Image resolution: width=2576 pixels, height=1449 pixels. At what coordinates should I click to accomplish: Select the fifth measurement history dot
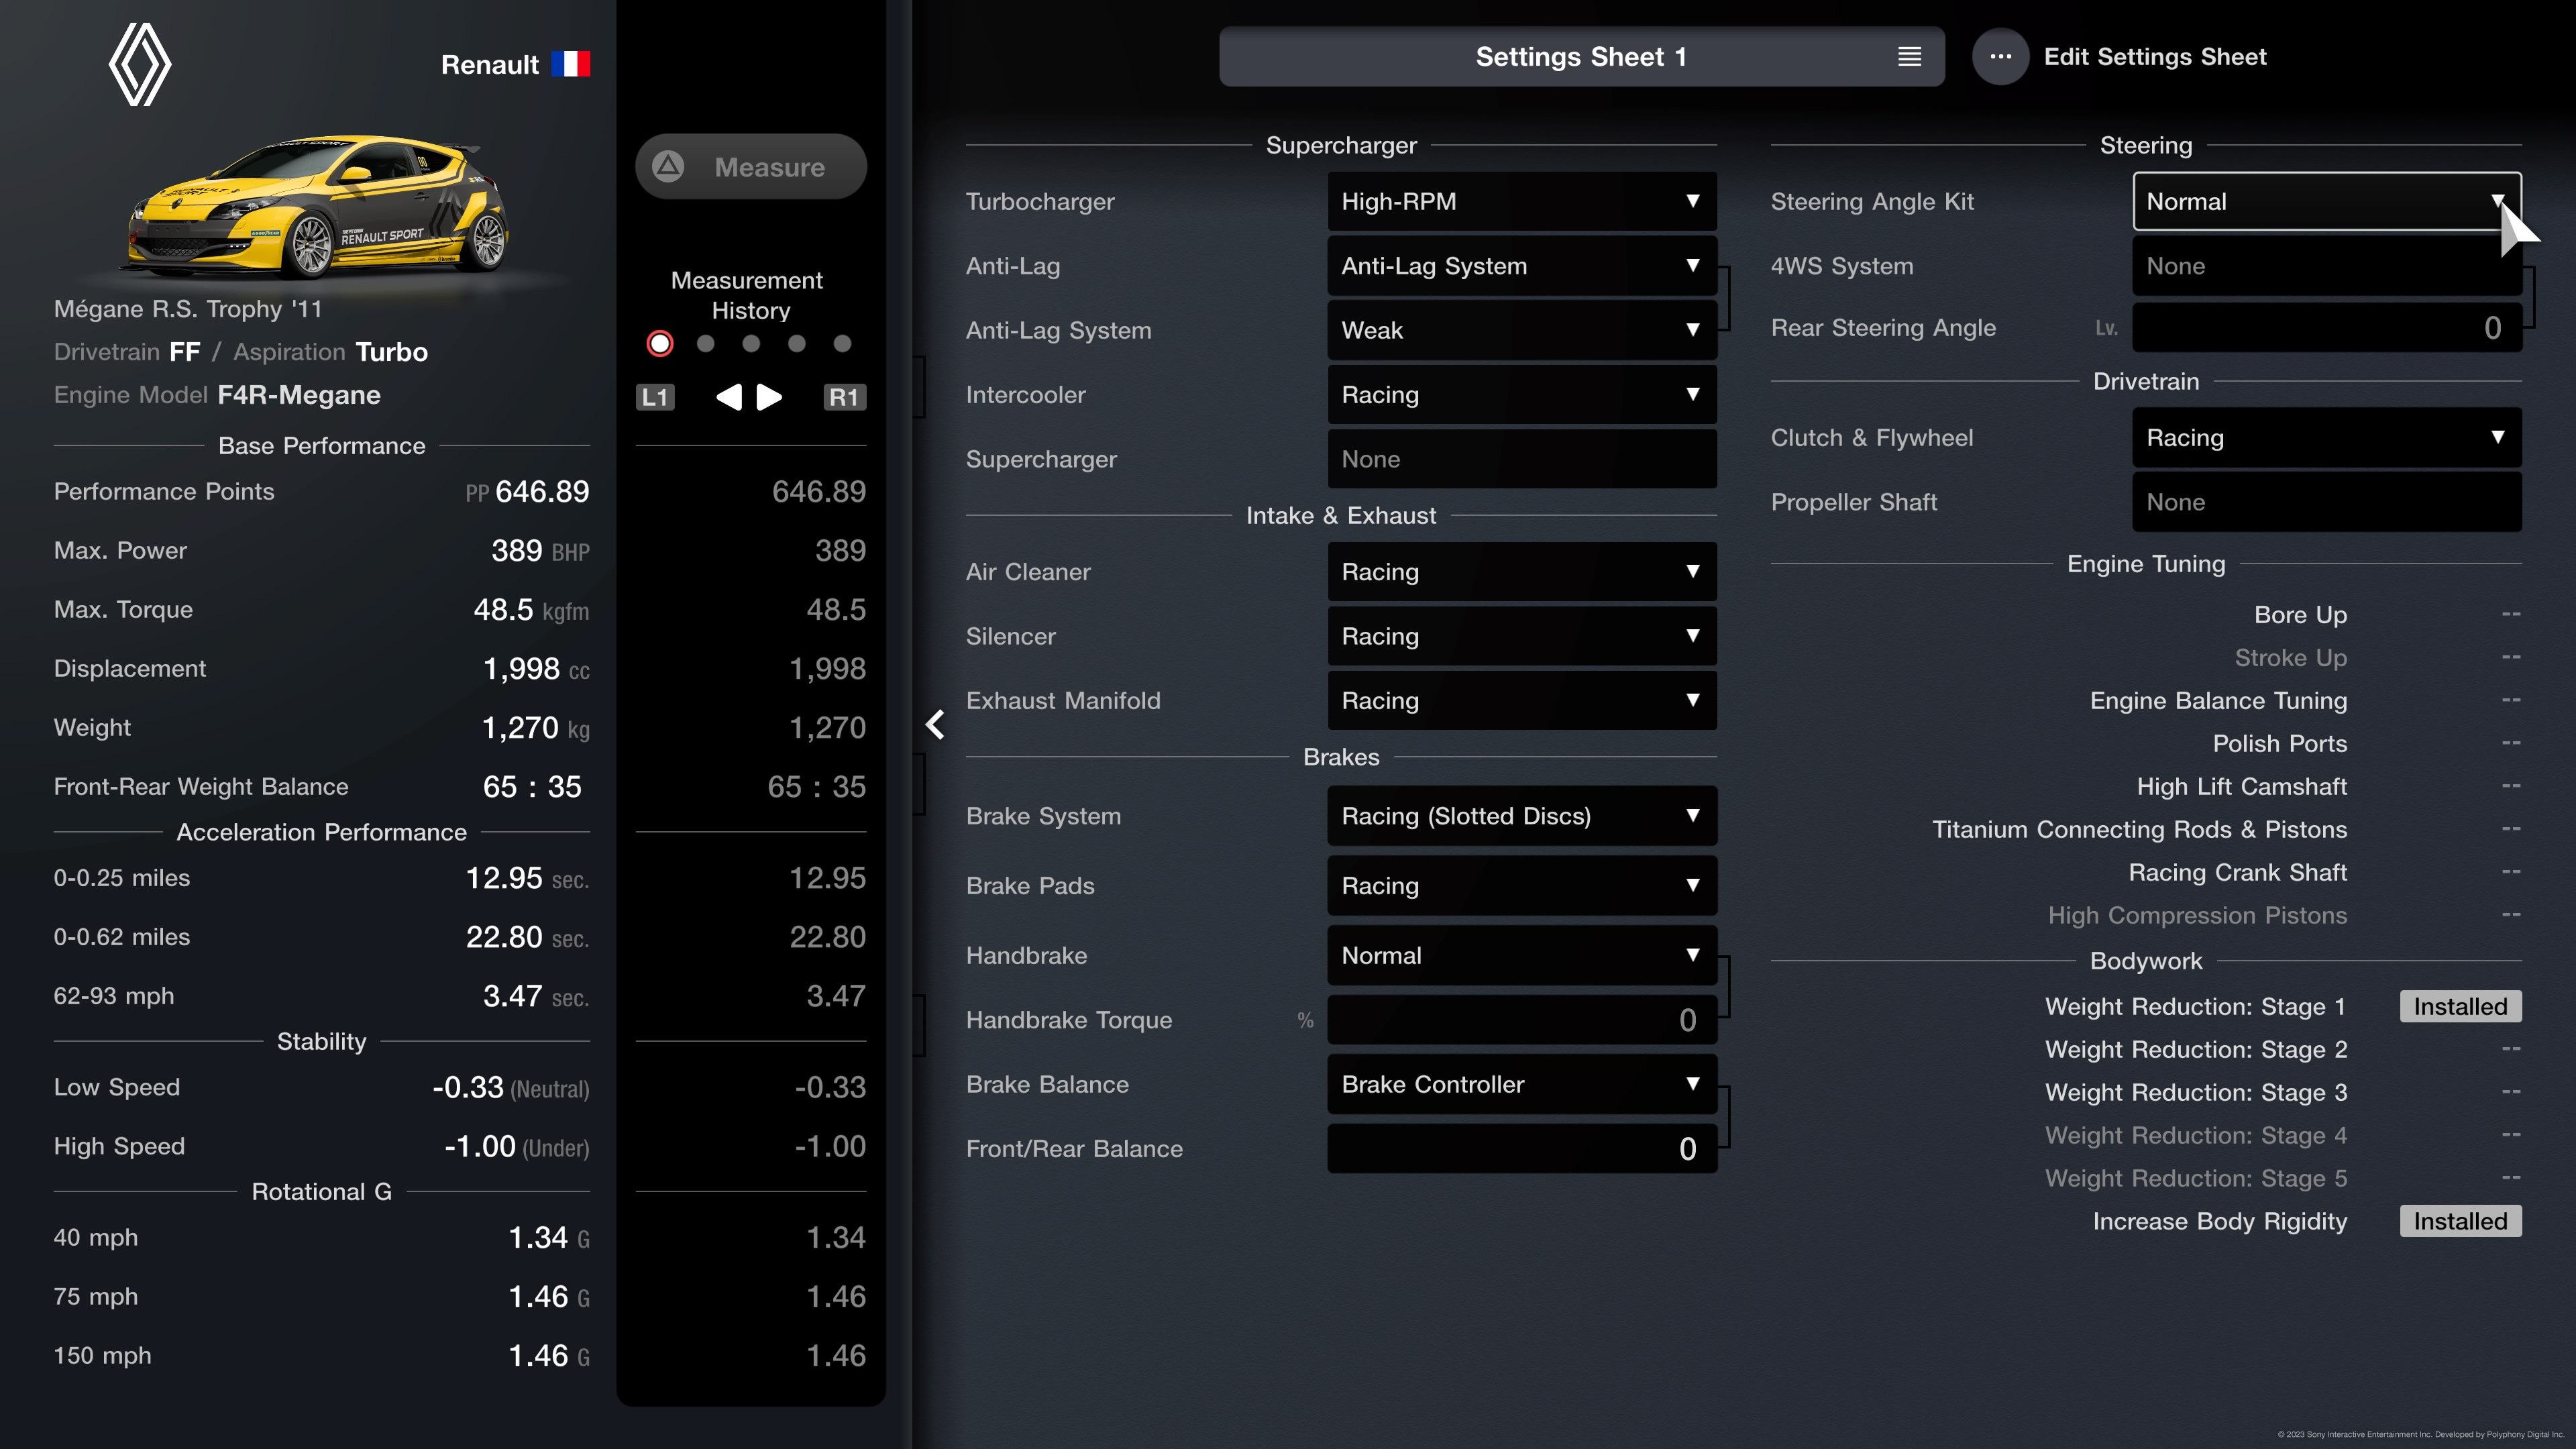[x=843, y=344]
